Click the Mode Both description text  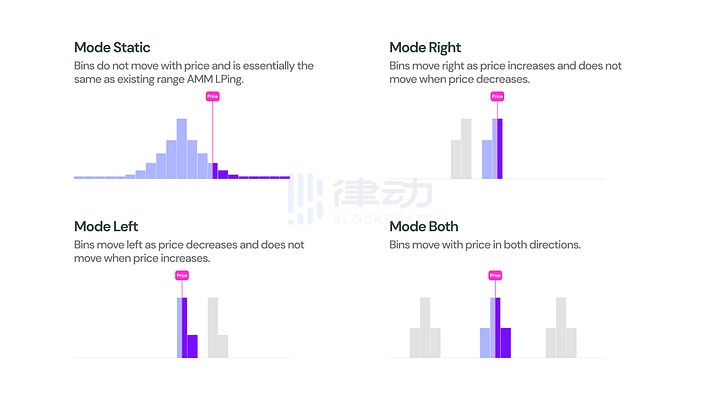[x=485, y=245]
